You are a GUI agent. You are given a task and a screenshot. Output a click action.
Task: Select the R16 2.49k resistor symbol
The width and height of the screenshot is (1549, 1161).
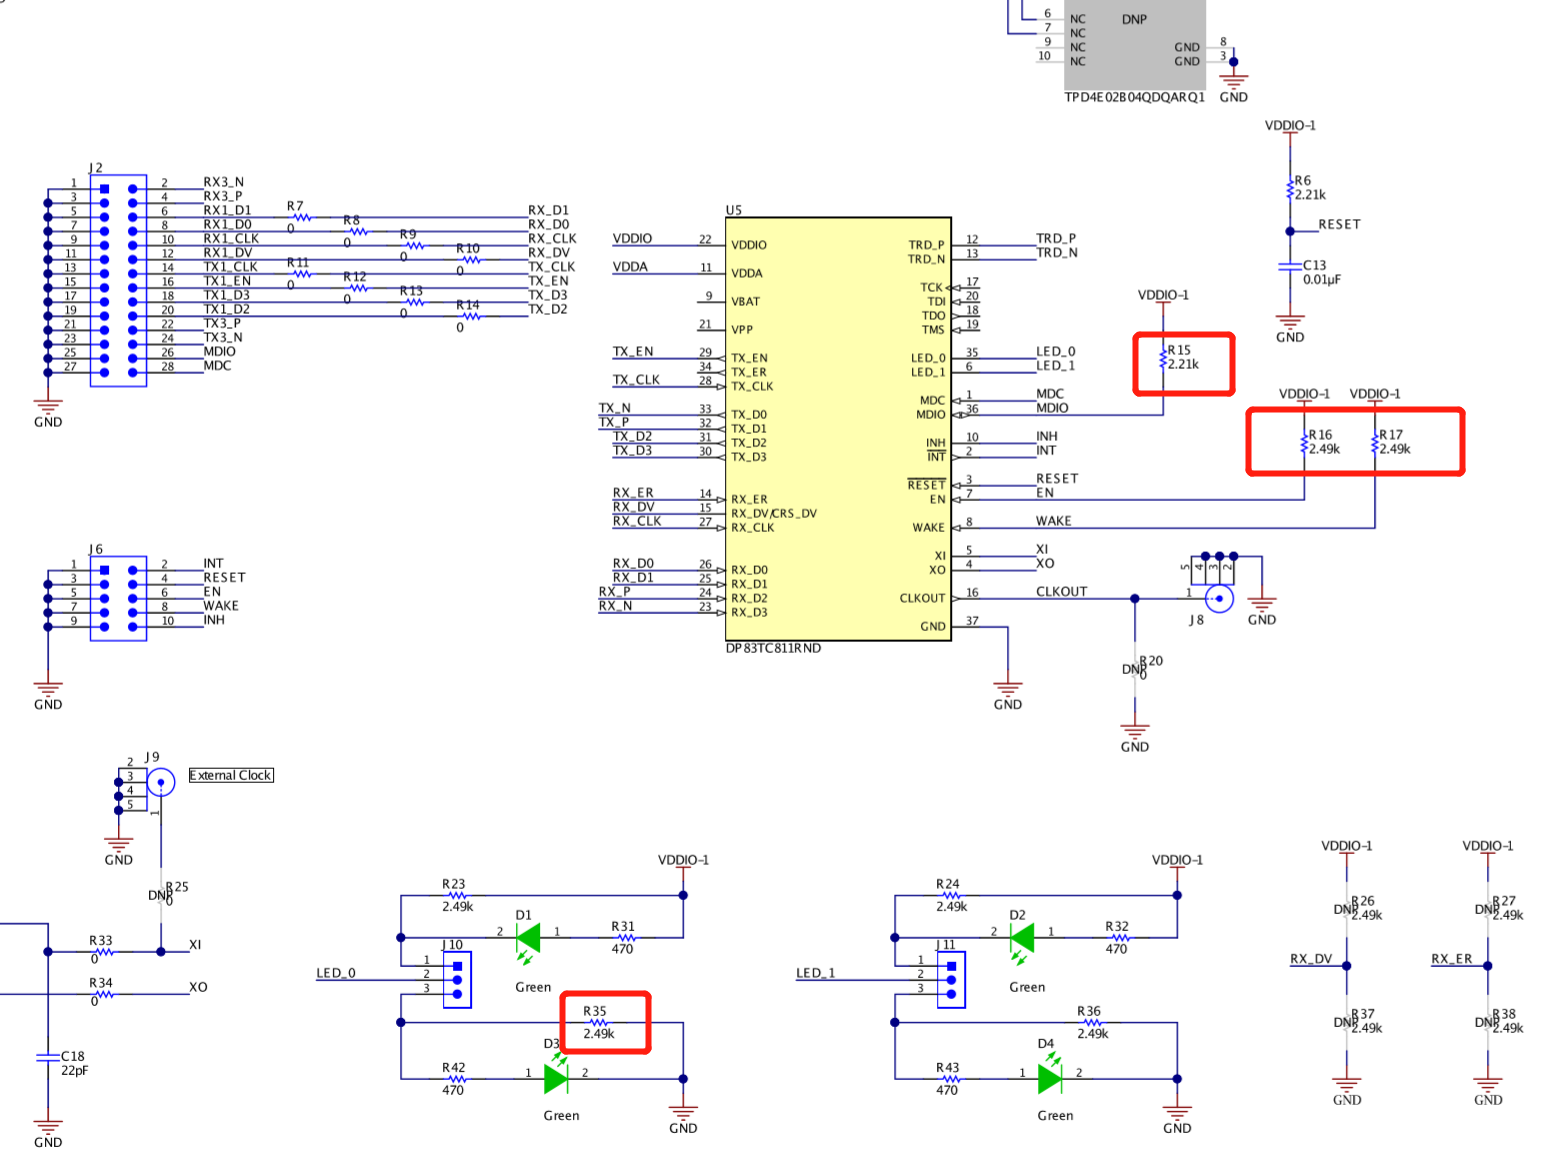coord(1304,442)
